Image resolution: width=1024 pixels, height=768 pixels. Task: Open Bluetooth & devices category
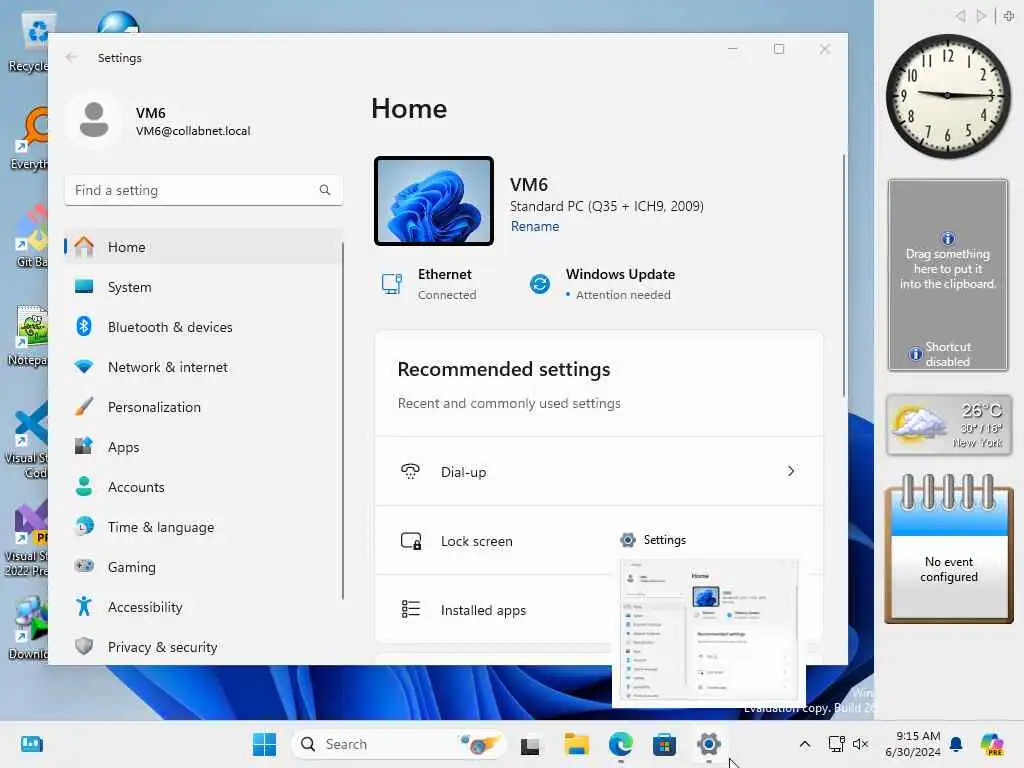(x=203, y=327)
